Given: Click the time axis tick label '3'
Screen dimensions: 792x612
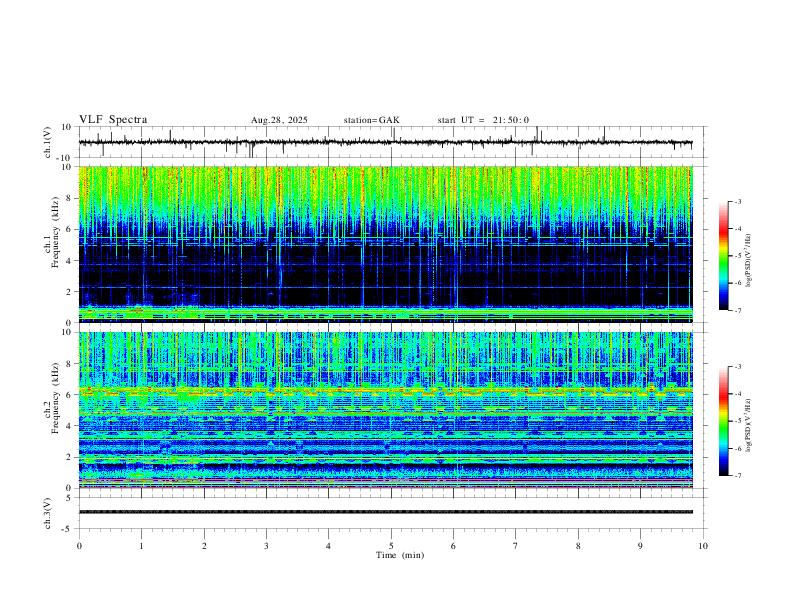Looking at the screenshot, I should [266, 546].
